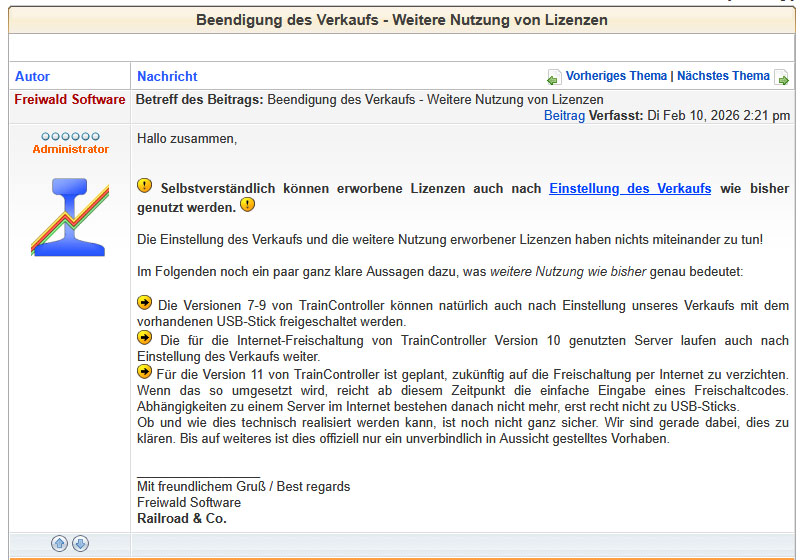Click the previous topic arrow icon
The width and height of the screenshot is (803, 560).
[x=554, y=78]
